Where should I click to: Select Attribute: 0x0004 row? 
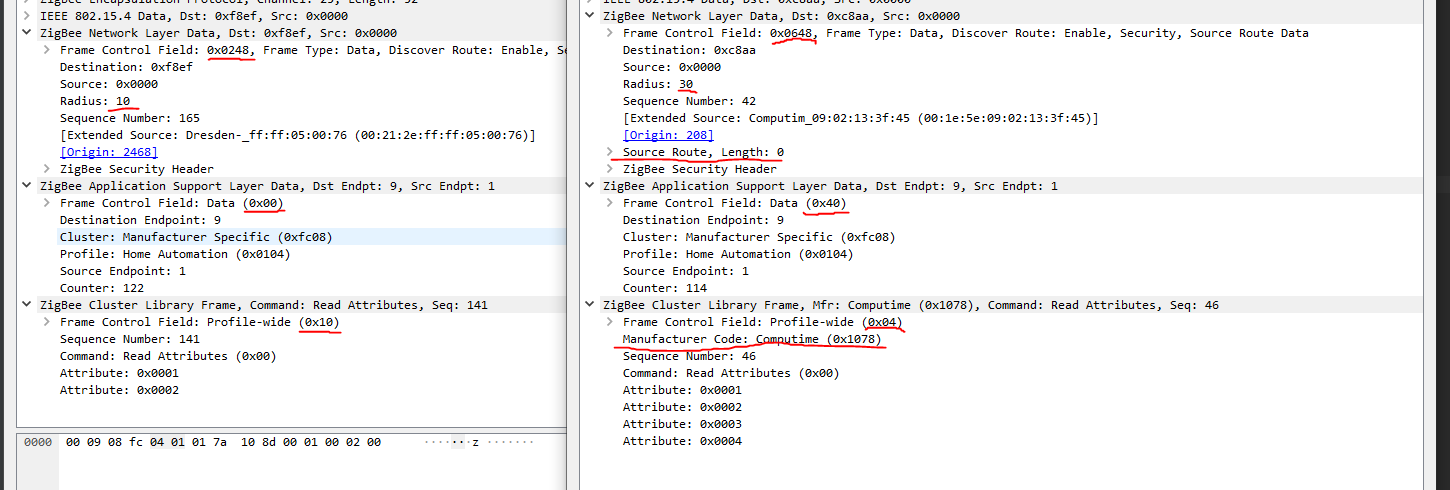point(682,441)
